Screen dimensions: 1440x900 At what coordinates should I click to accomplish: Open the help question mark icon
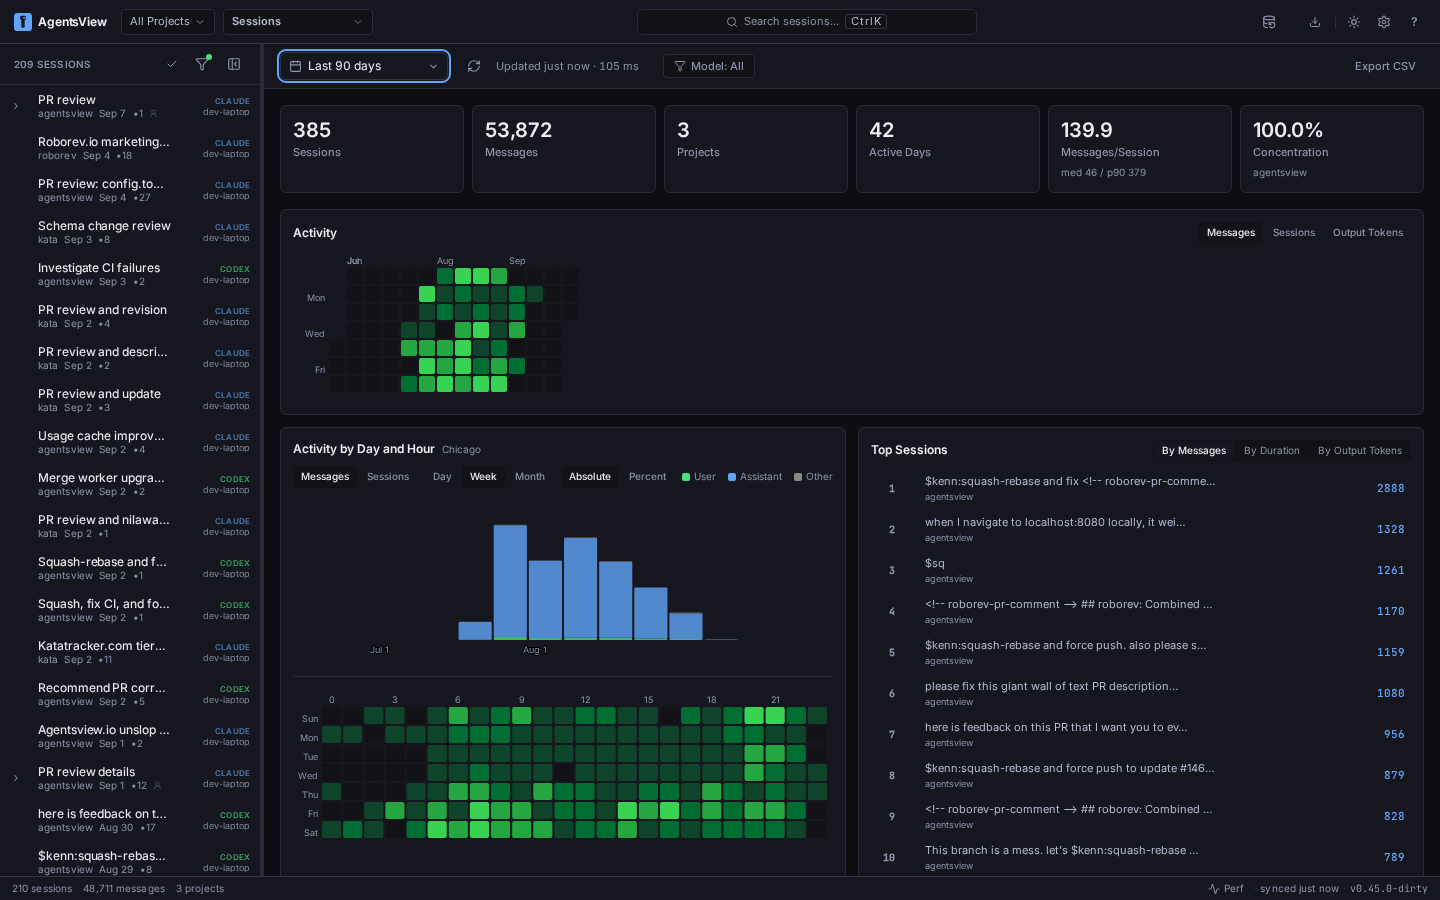click(1414, 22)
